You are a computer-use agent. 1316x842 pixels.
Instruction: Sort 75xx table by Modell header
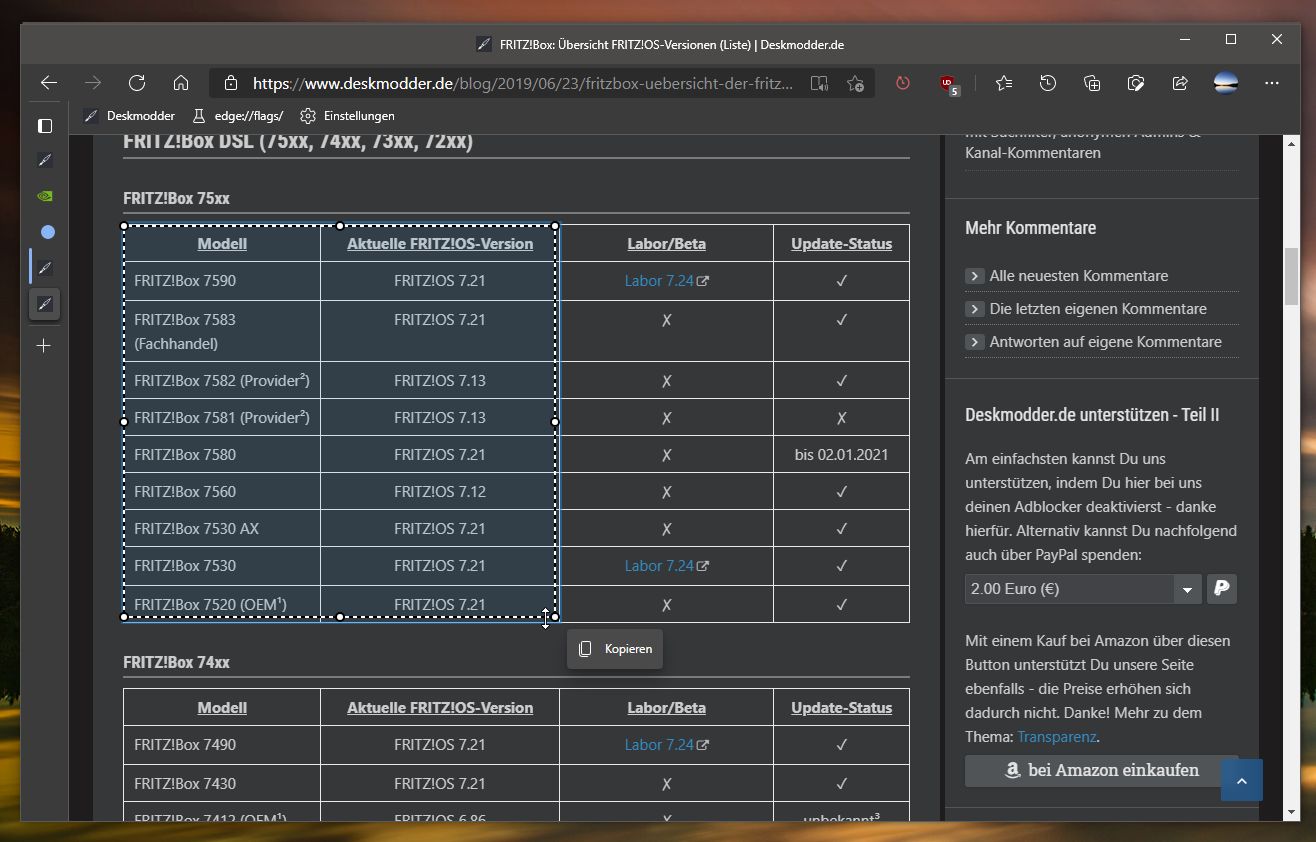pyautogui.click(x=222, y=243)
